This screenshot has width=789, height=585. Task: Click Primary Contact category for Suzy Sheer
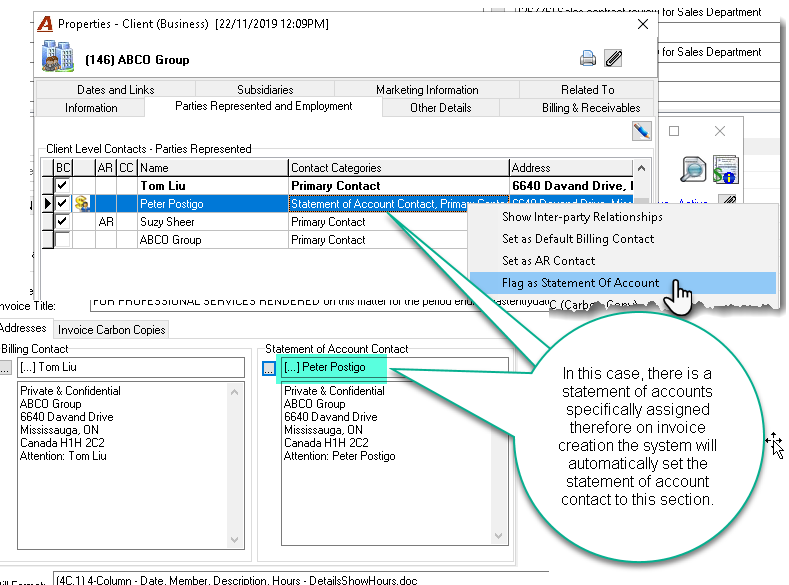(378, 222)
